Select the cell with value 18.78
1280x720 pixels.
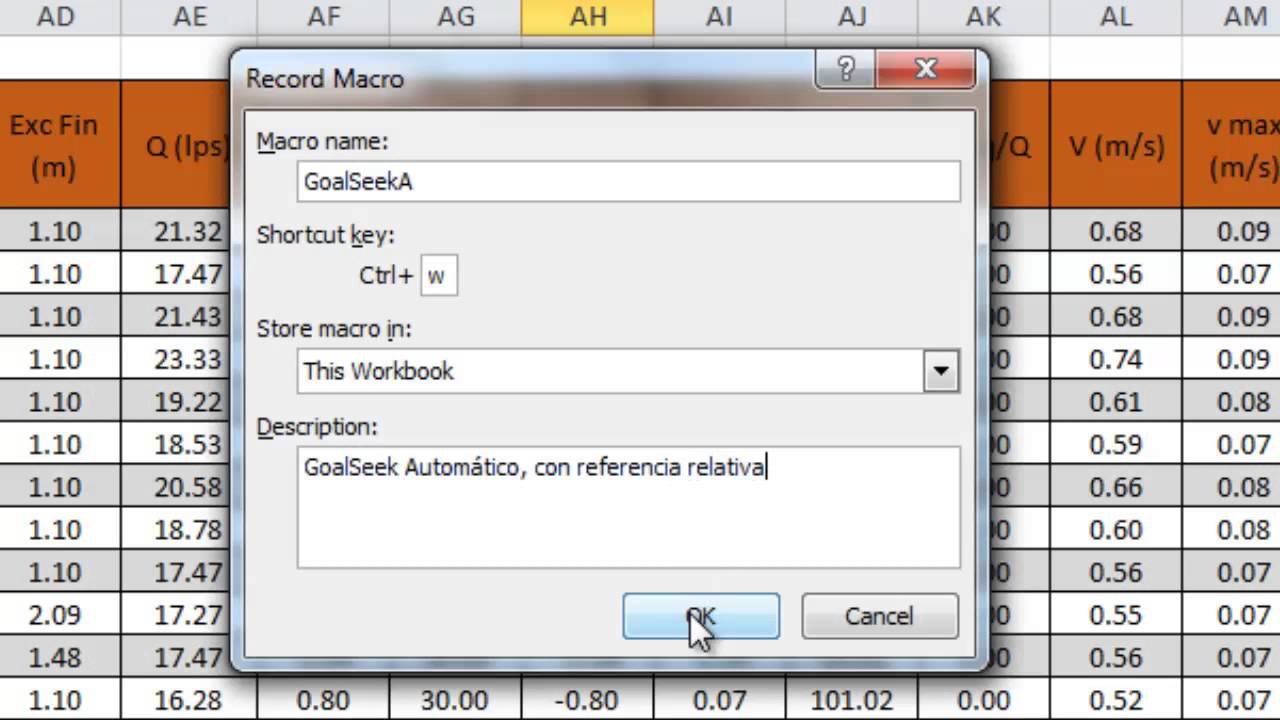click(176, 529)
